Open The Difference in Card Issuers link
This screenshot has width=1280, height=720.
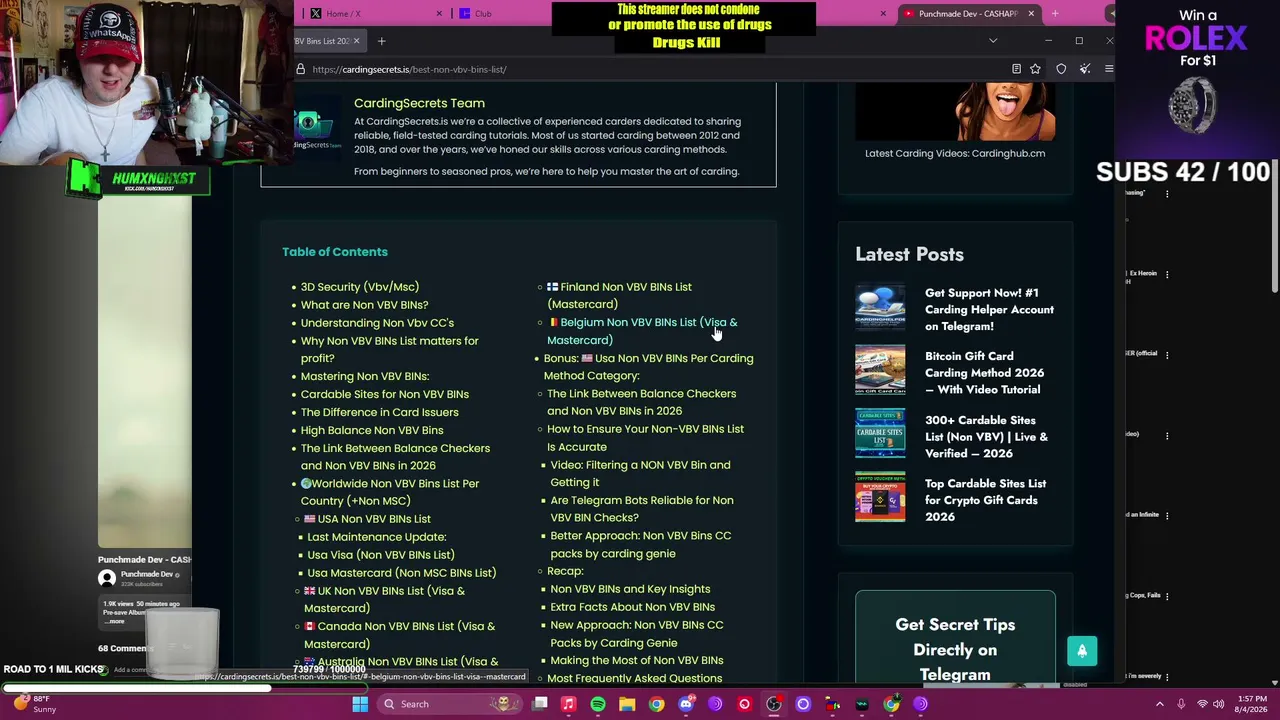(x=380, y=412)
